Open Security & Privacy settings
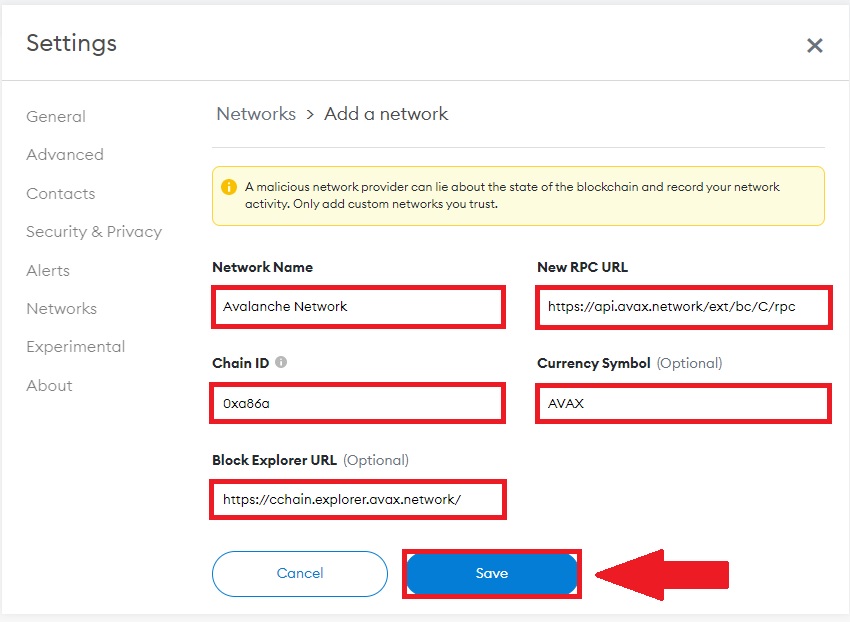The height and width of the screenshot is (622, 850). tap(94, 232)
